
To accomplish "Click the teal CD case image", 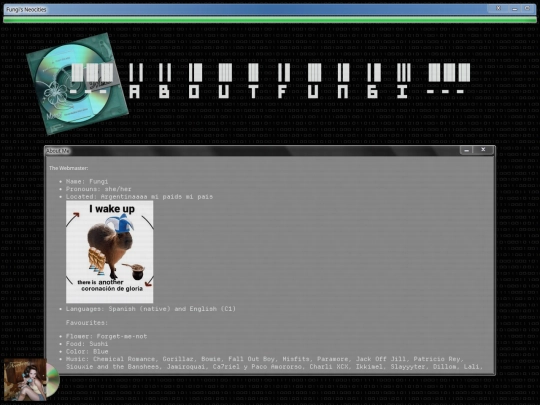I will (77, 84).
